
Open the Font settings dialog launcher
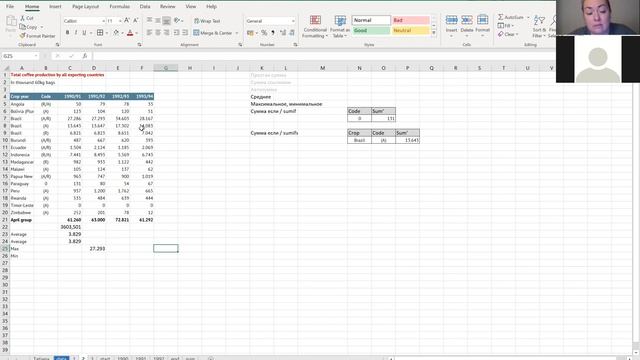point(139,45)
